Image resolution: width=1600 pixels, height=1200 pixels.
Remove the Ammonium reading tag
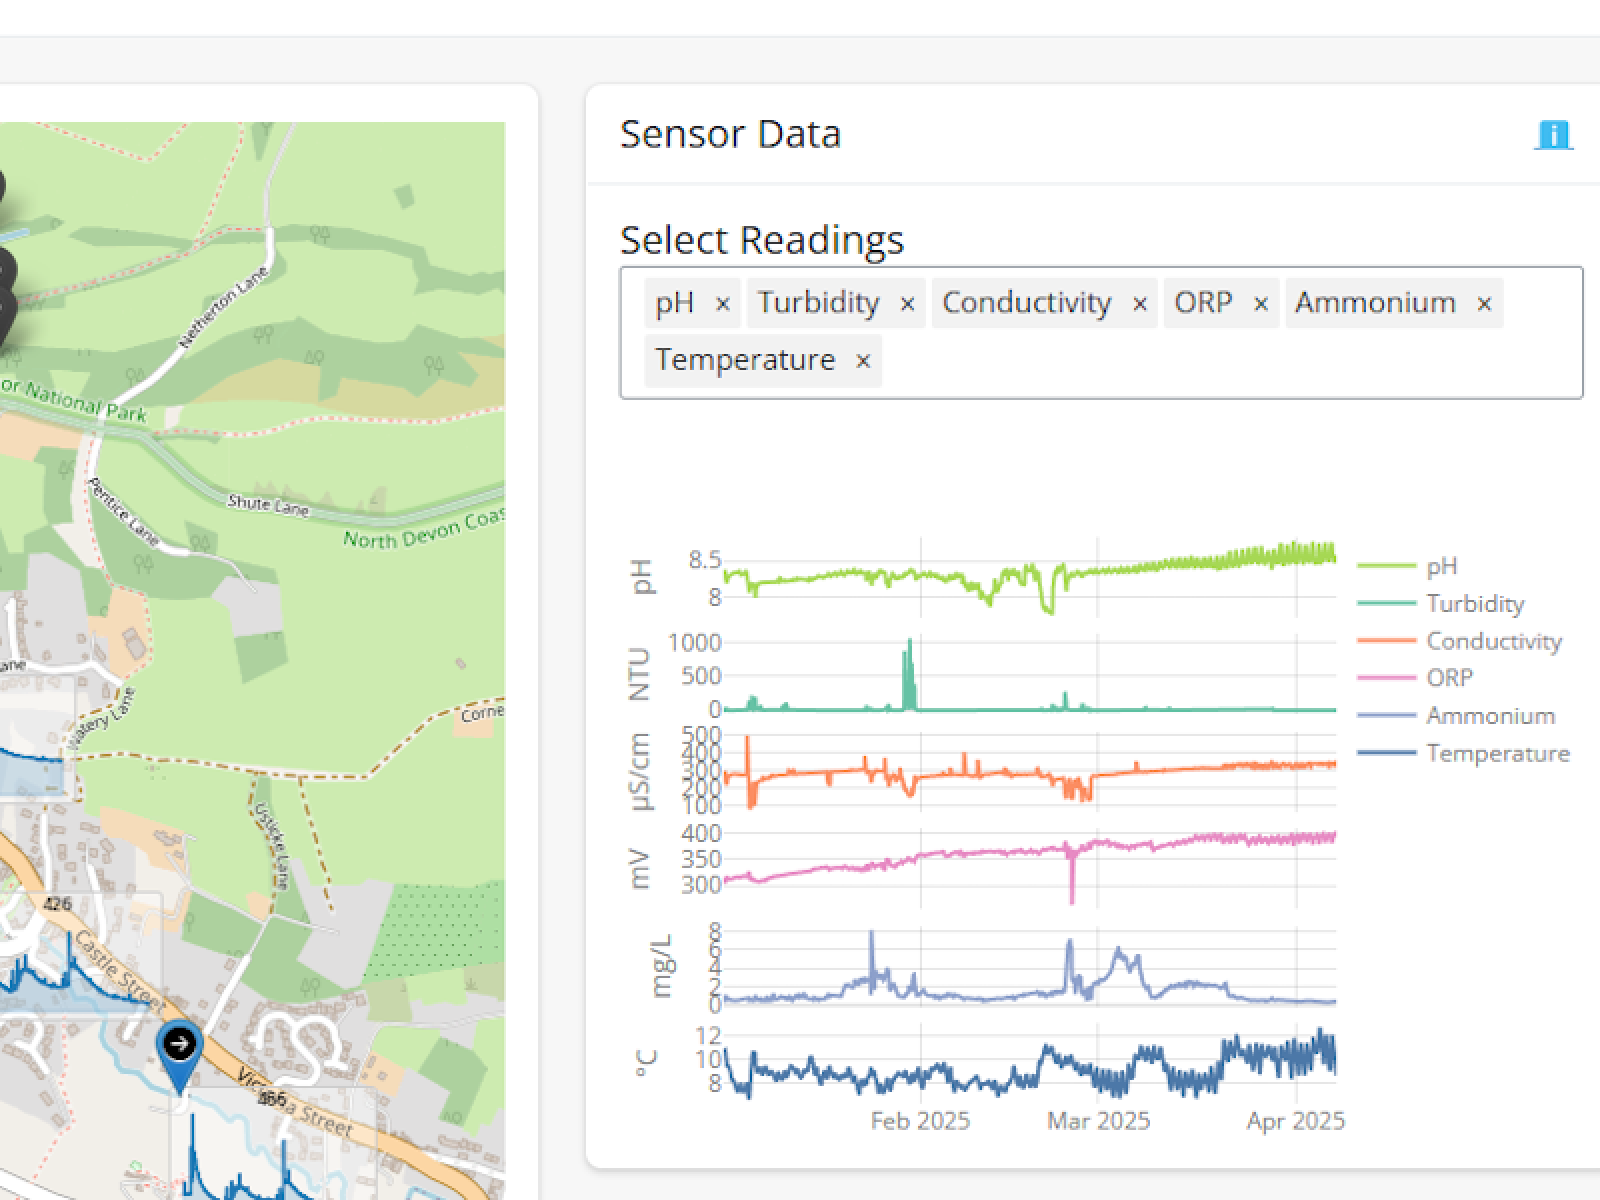tap(1484, 304)
